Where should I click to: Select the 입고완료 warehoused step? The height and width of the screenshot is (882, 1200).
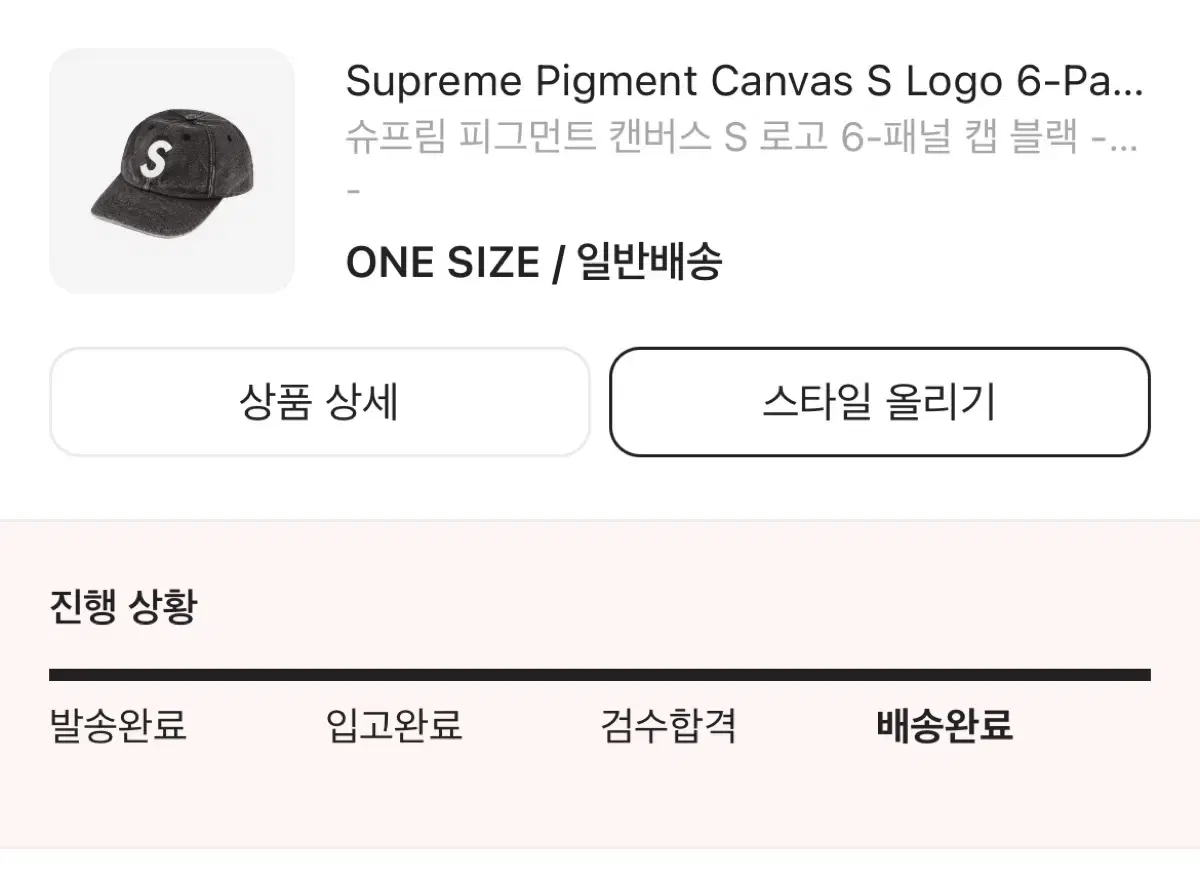pos(394,725)
